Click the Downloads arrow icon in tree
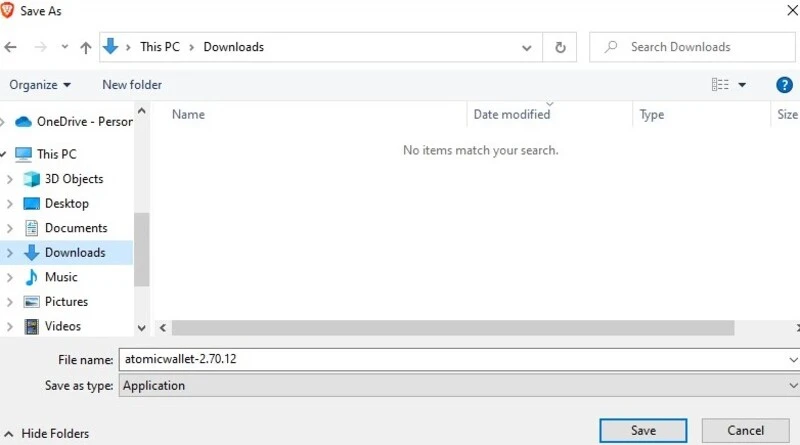This screenshot has width=800, height=445. point(32,253)
